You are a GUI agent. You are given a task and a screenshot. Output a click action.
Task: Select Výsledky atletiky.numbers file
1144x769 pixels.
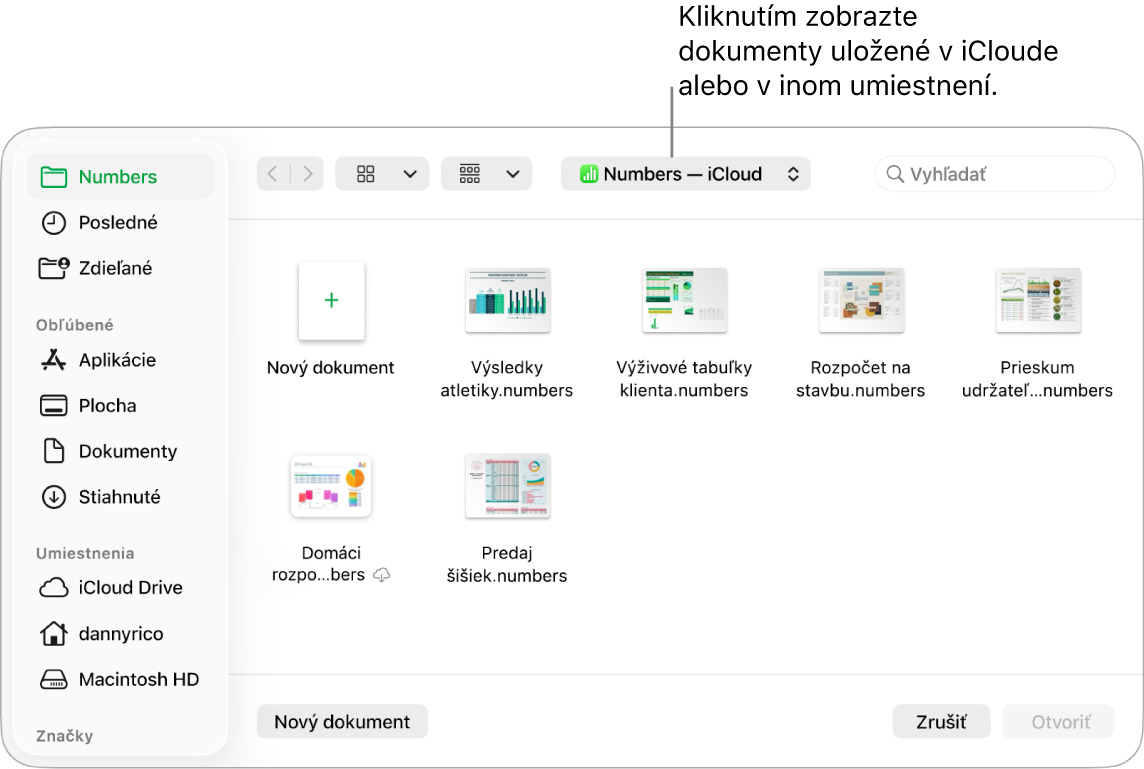pyautogui.click(x=508, y=301)
